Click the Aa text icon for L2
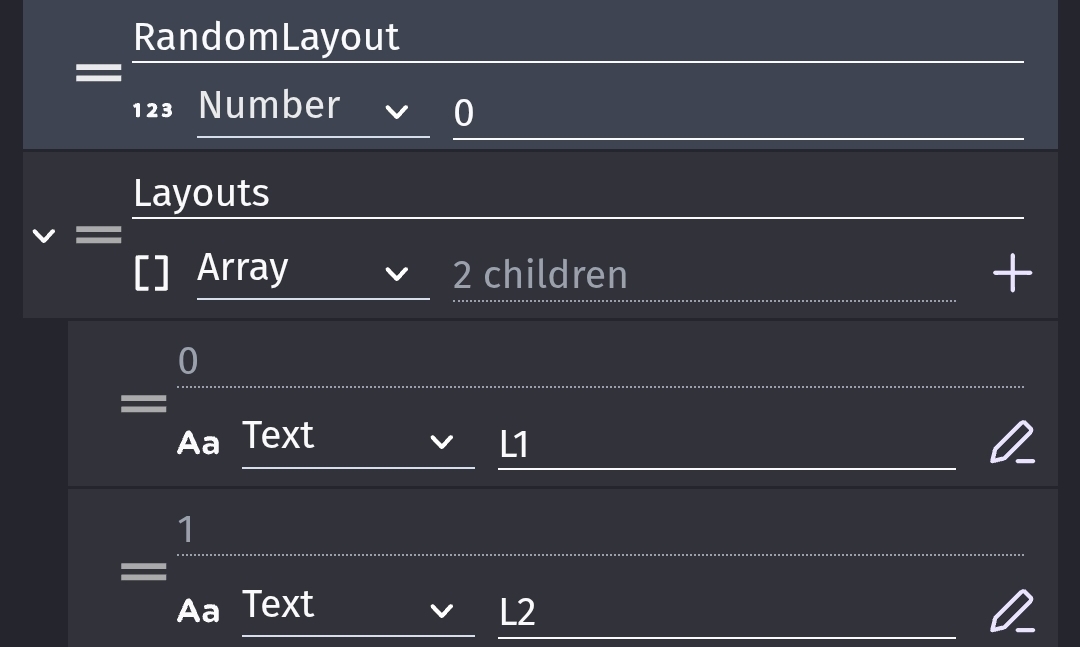This screenshot has height=647, width=1080. pyautogui.click(x=198, y=611)
